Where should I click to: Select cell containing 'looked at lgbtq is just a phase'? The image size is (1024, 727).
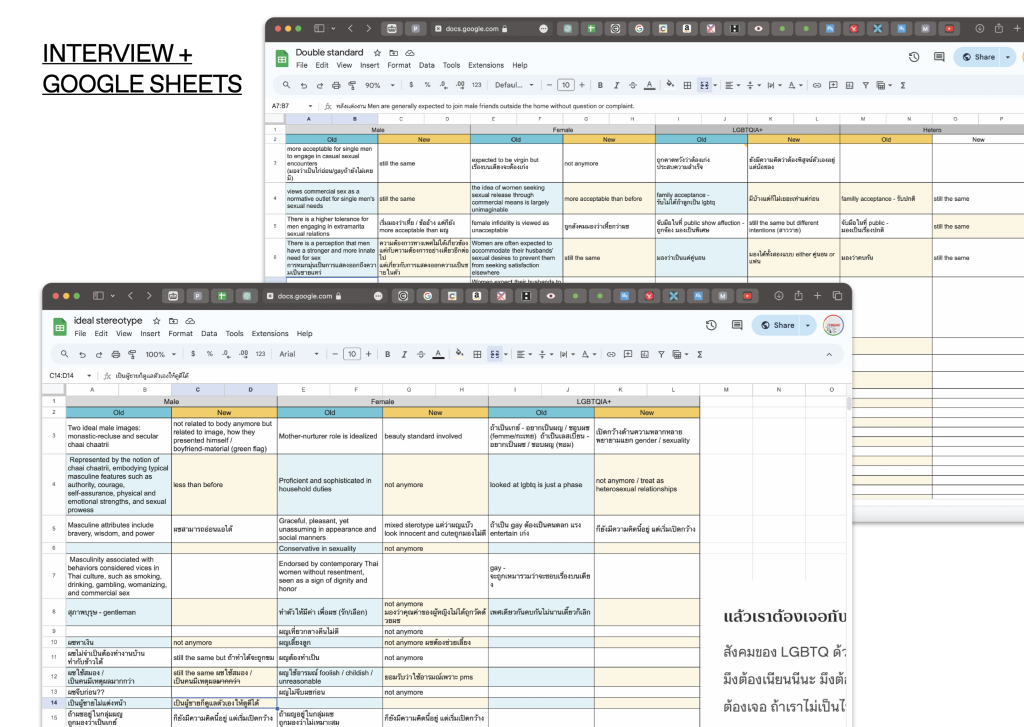(541, 485)
